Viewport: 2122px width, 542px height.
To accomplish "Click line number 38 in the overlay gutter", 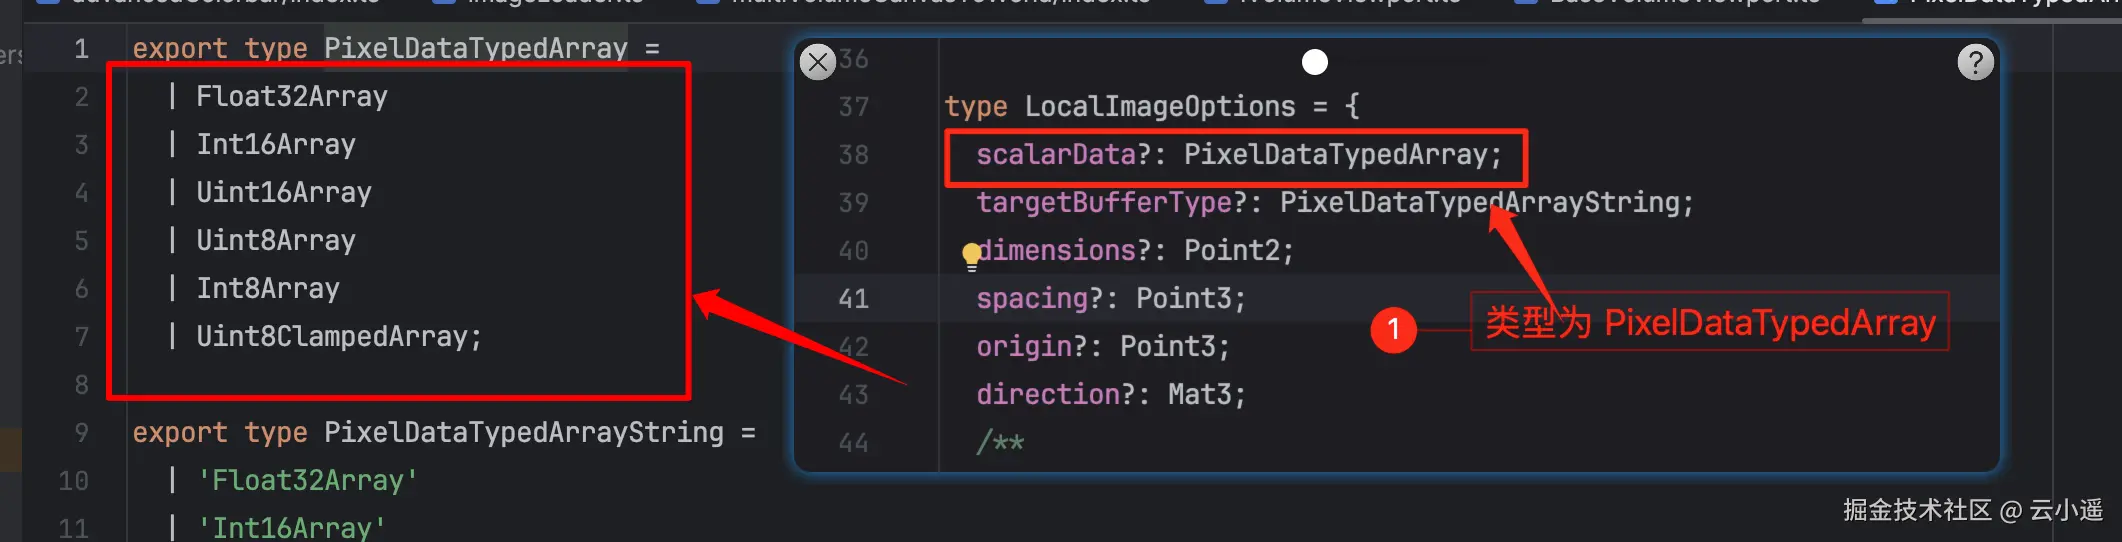I will (853, 155).
